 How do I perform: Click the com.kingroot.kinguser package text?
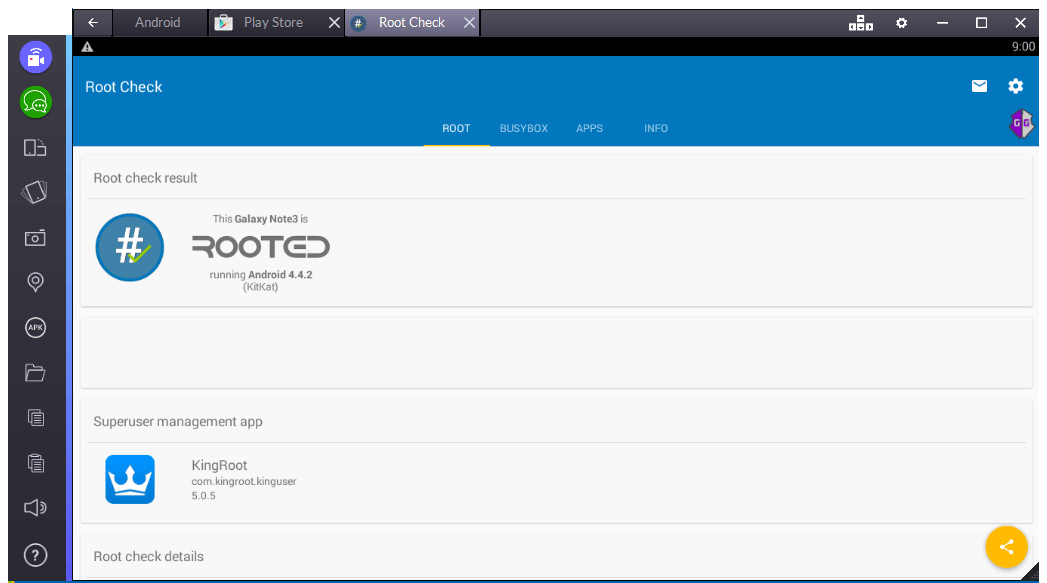244,481
